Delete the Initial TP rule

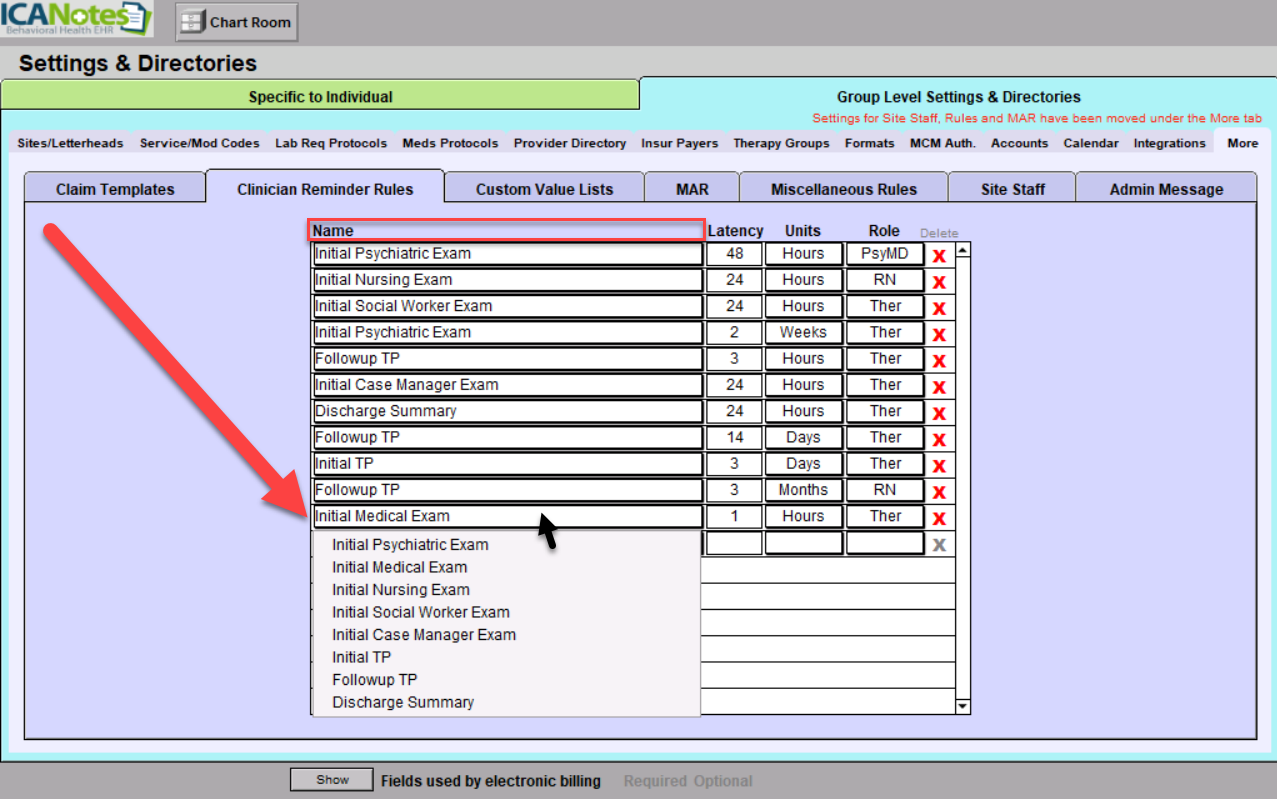[x=939, y=466]
